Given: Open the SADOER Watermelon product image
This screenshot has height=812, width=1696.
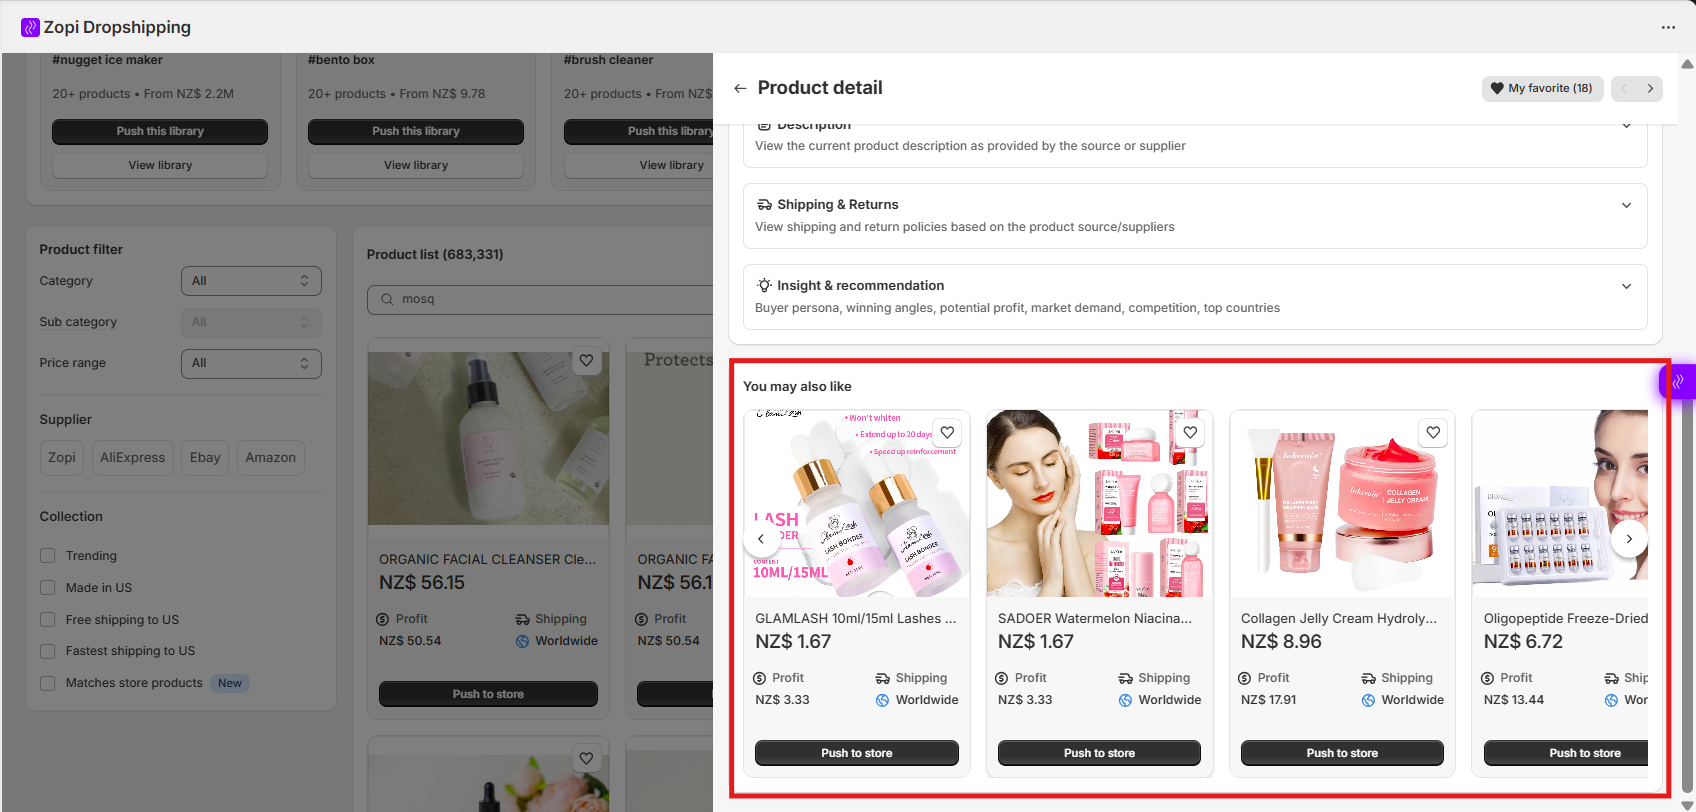Looking at the screenshot, I should 1100,504.
